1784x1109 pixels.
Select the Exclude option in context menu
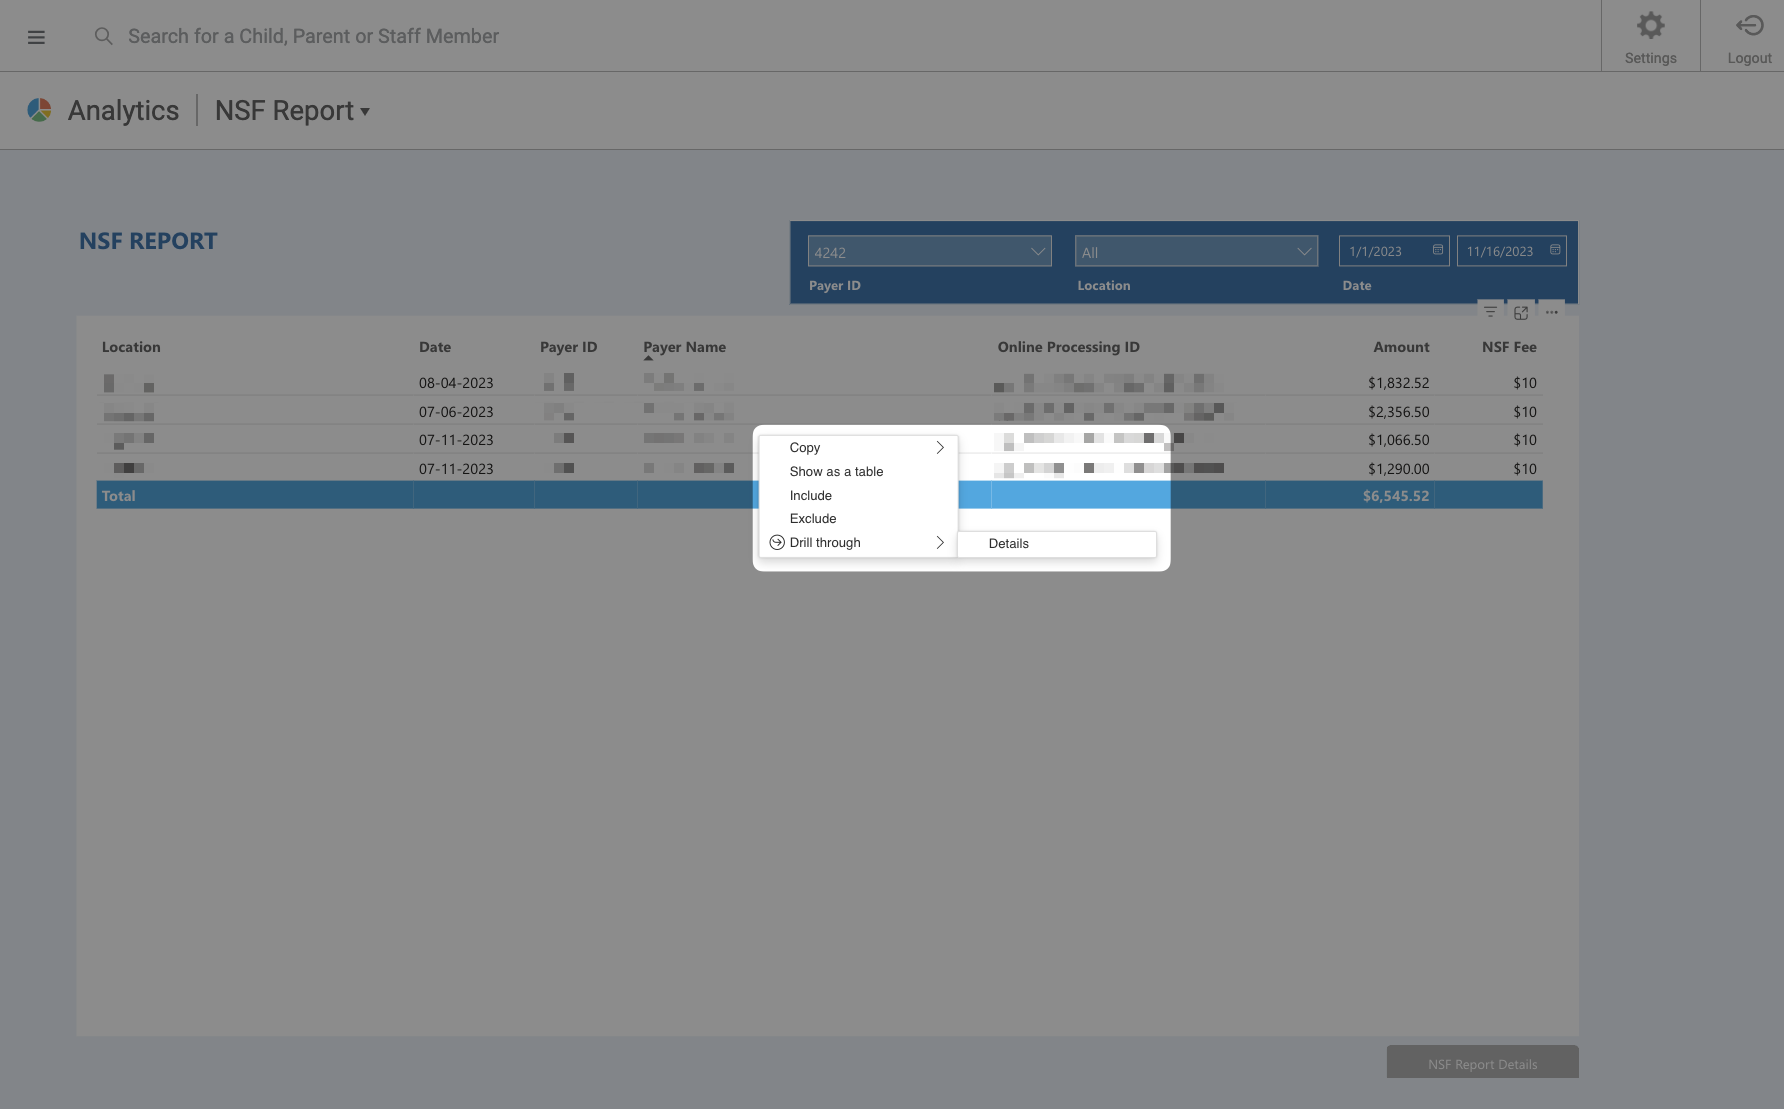(x=812, y=518)
